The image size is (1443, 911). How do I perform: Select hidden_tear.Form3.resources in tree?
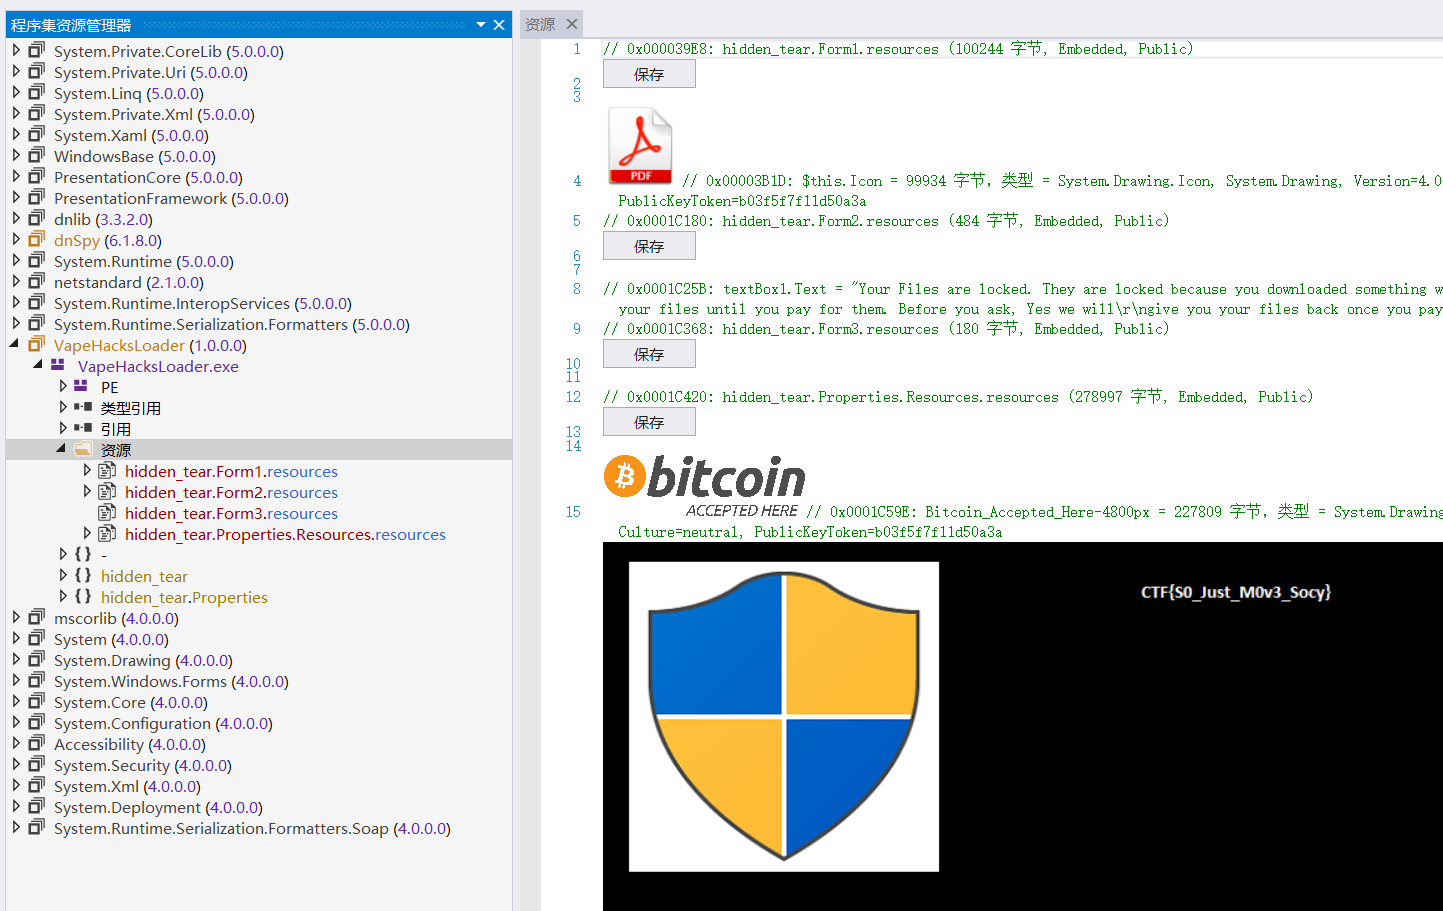pyautogui.click(x=231, y=513)
